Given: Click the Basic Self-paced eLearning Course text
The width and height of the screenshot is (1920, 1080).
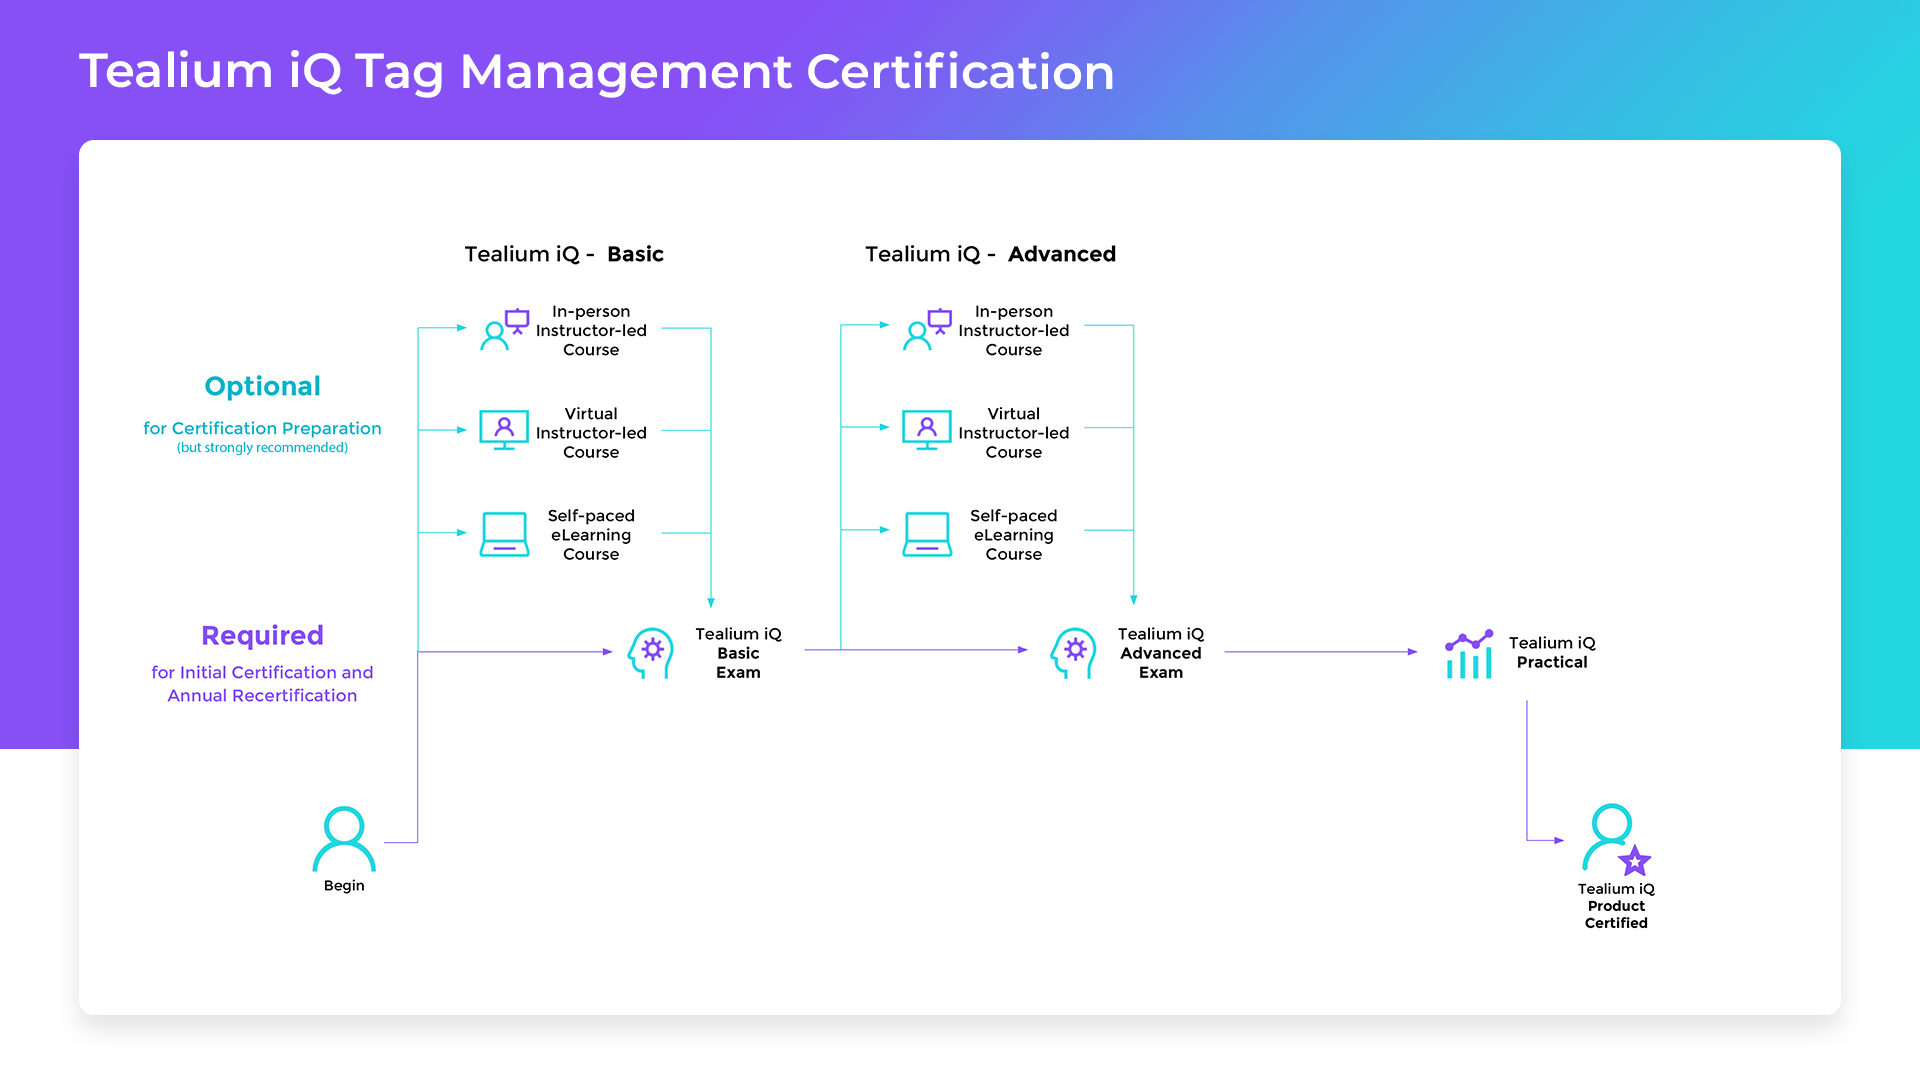Looking at the screenshot, I should 591,534.
